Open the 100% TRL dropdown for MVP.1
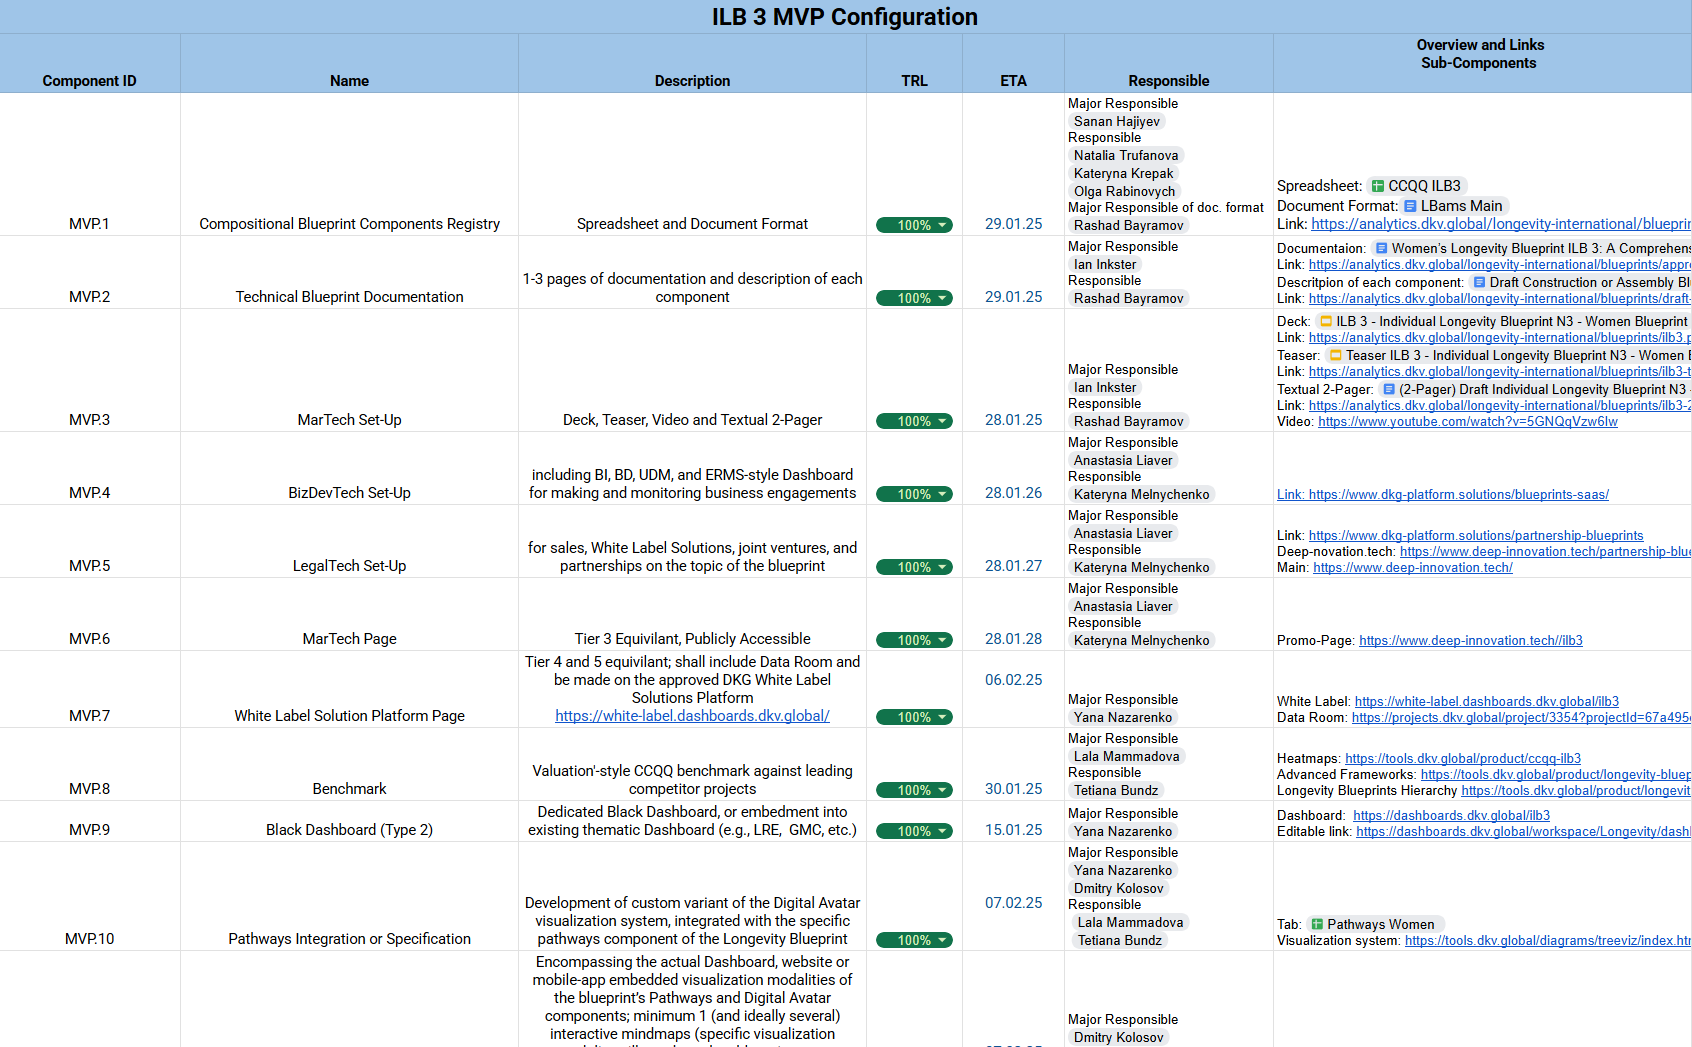This screenshot has height=1047, width=1692. [942, 225]
